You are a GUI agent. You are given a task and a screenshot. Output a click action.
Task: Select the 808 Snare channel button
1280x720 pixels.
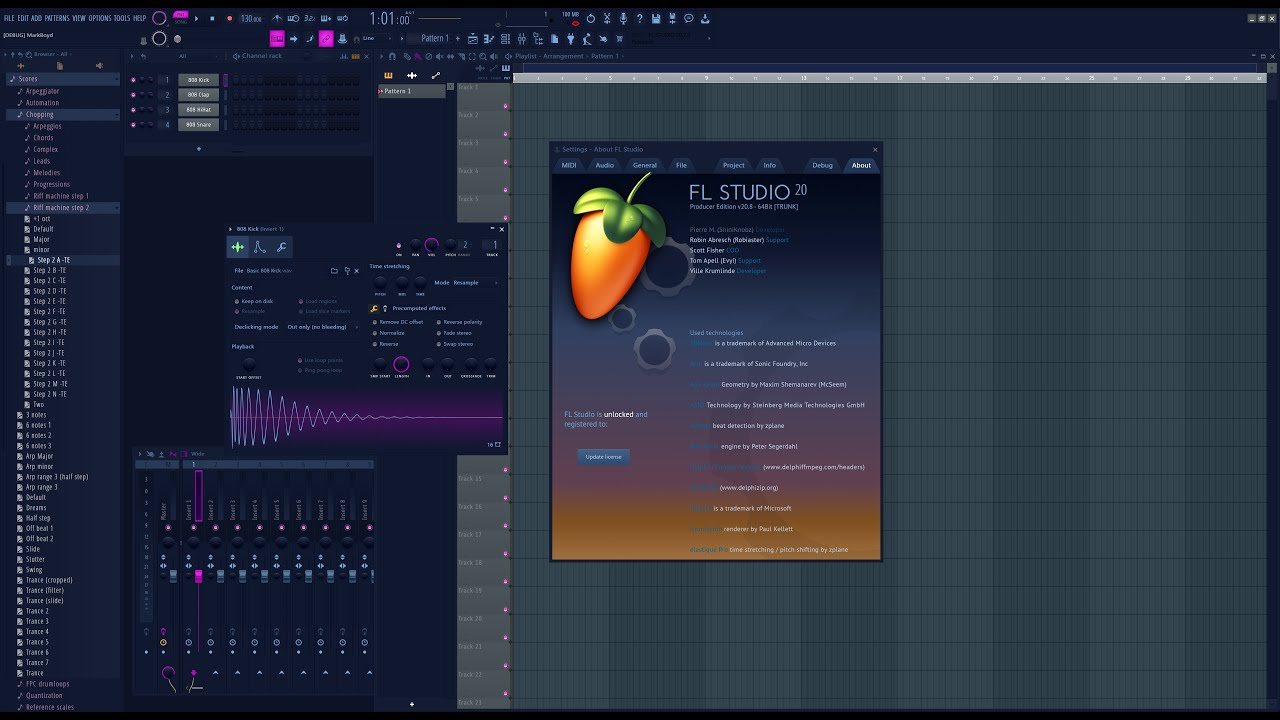coord(198,125)
